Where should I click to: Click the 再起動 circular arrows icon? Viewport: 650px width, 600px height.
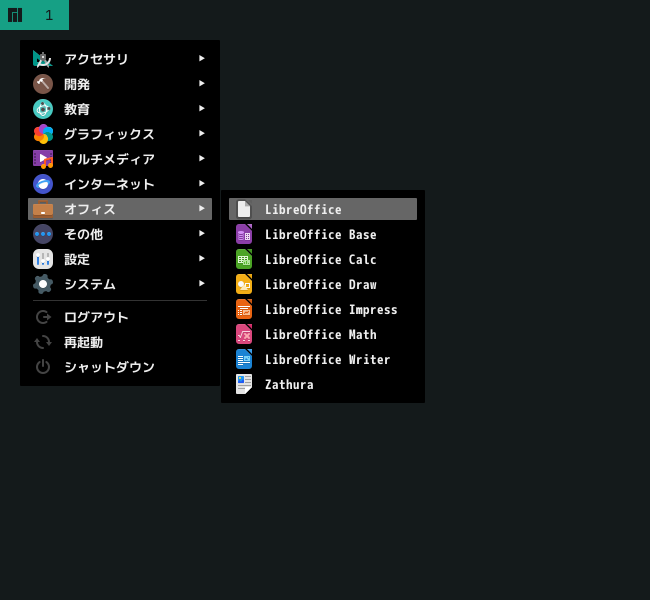click(43, 342)
